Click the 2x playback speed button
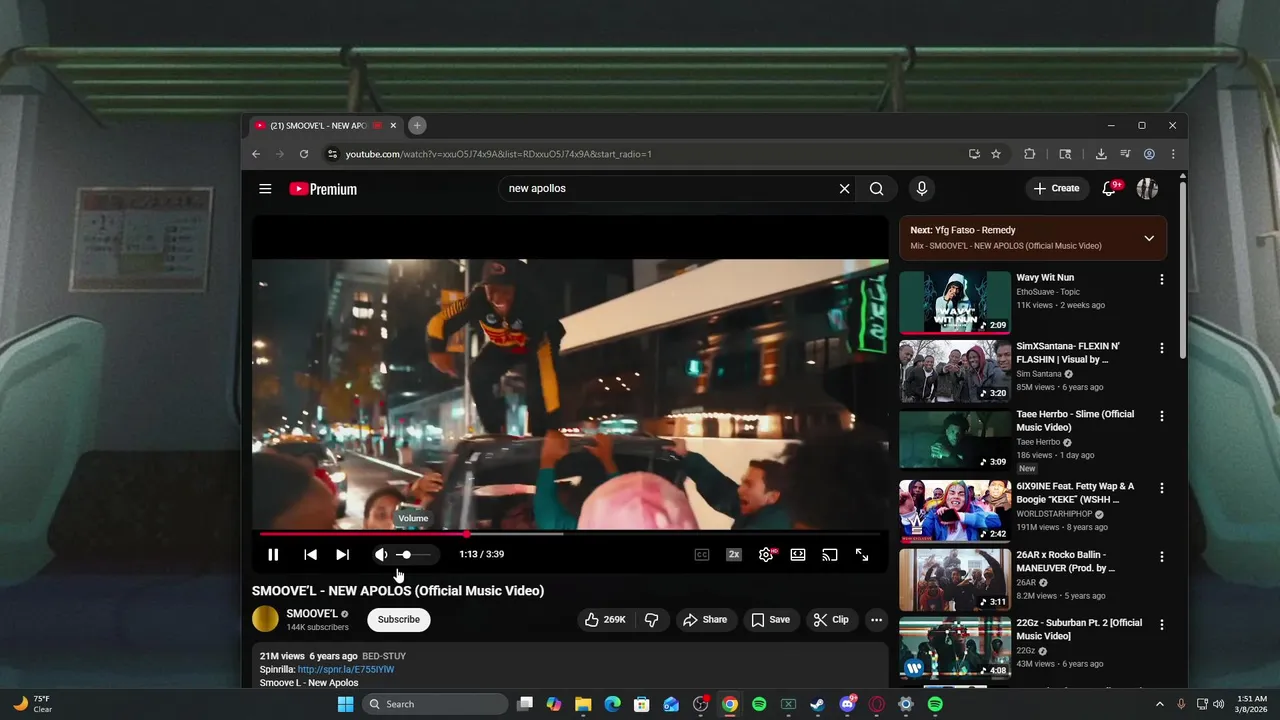The height and width of the screenshot is (720, 1280). point(734,555)
